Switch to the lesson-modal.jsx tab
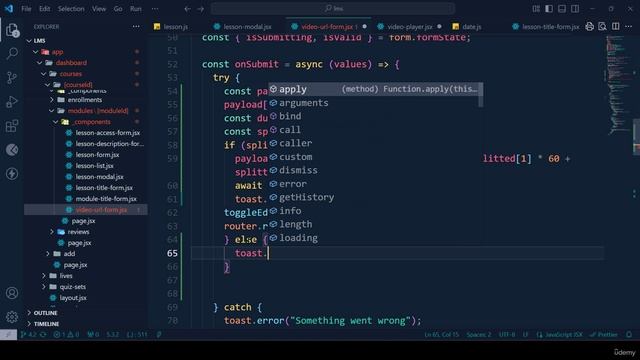640x360 pixels. [247, 27]
